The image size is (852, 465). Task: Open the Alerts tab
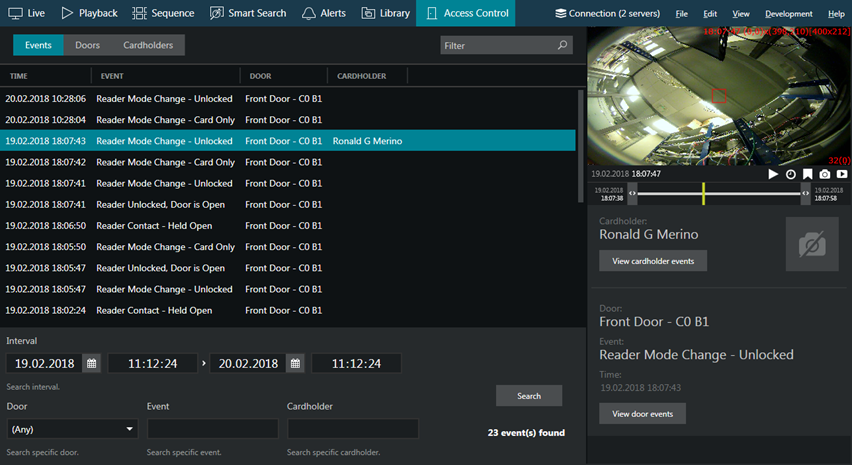pyautogui.click(x=324, y=13)
